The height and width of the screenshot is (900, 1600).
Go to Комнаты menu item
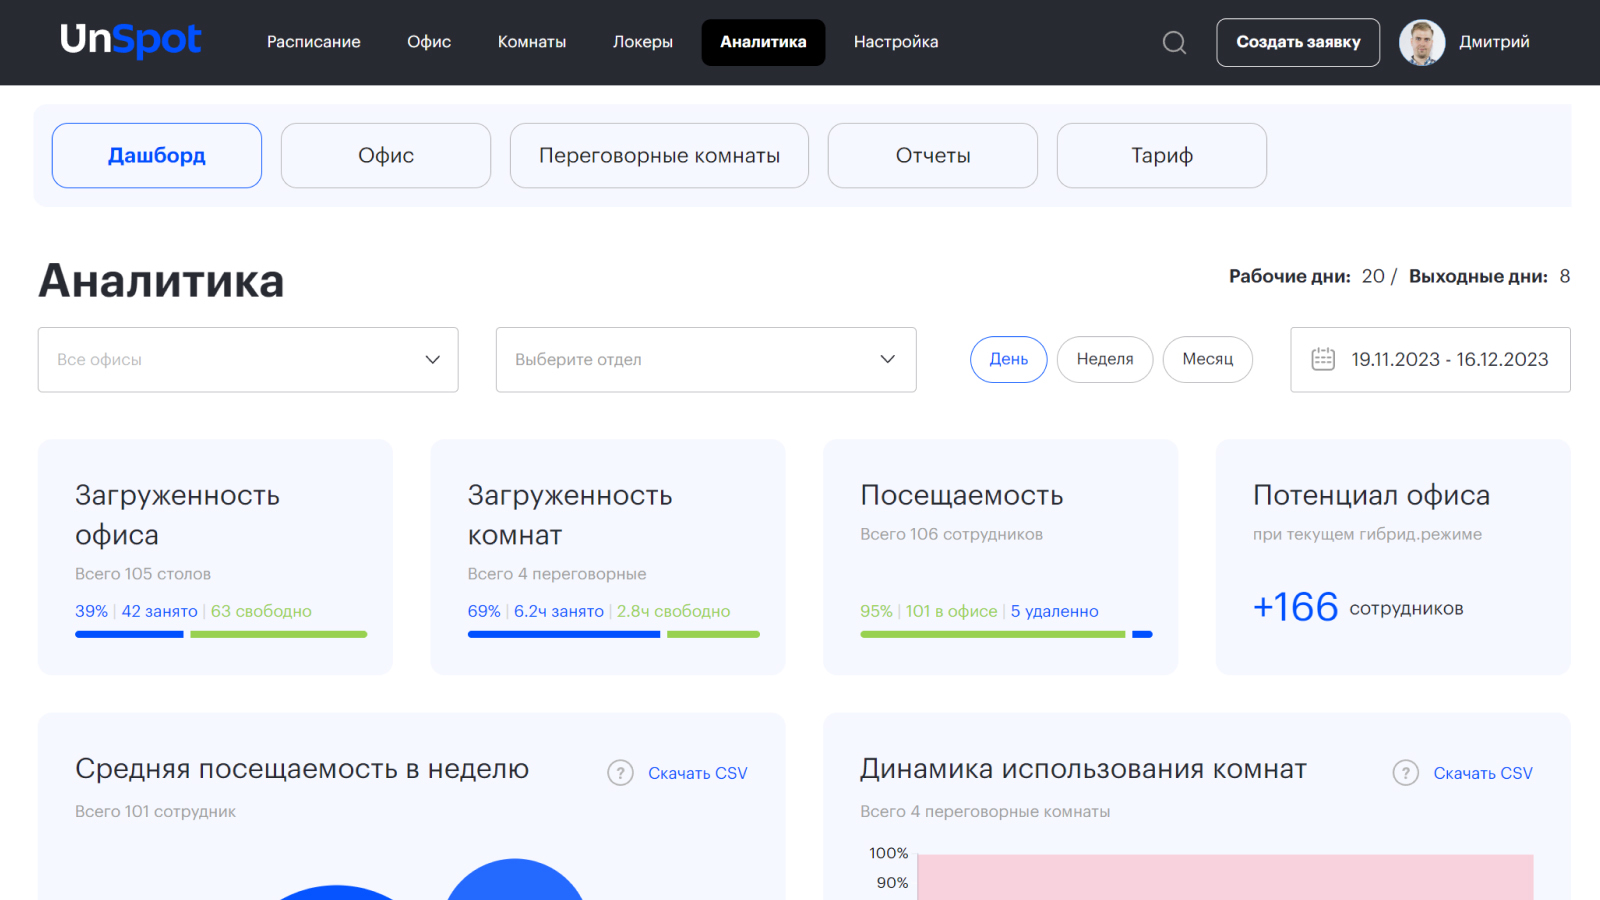[532, 42]
